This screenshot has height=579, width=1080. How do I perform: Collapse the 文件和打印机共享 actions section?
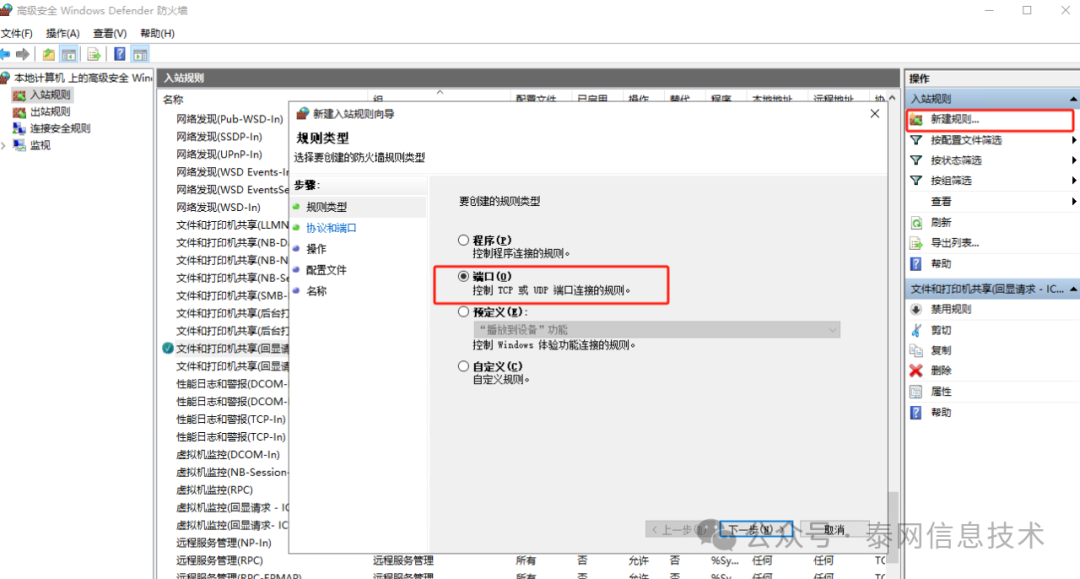pyautogui.click(x=1073, y=289)
